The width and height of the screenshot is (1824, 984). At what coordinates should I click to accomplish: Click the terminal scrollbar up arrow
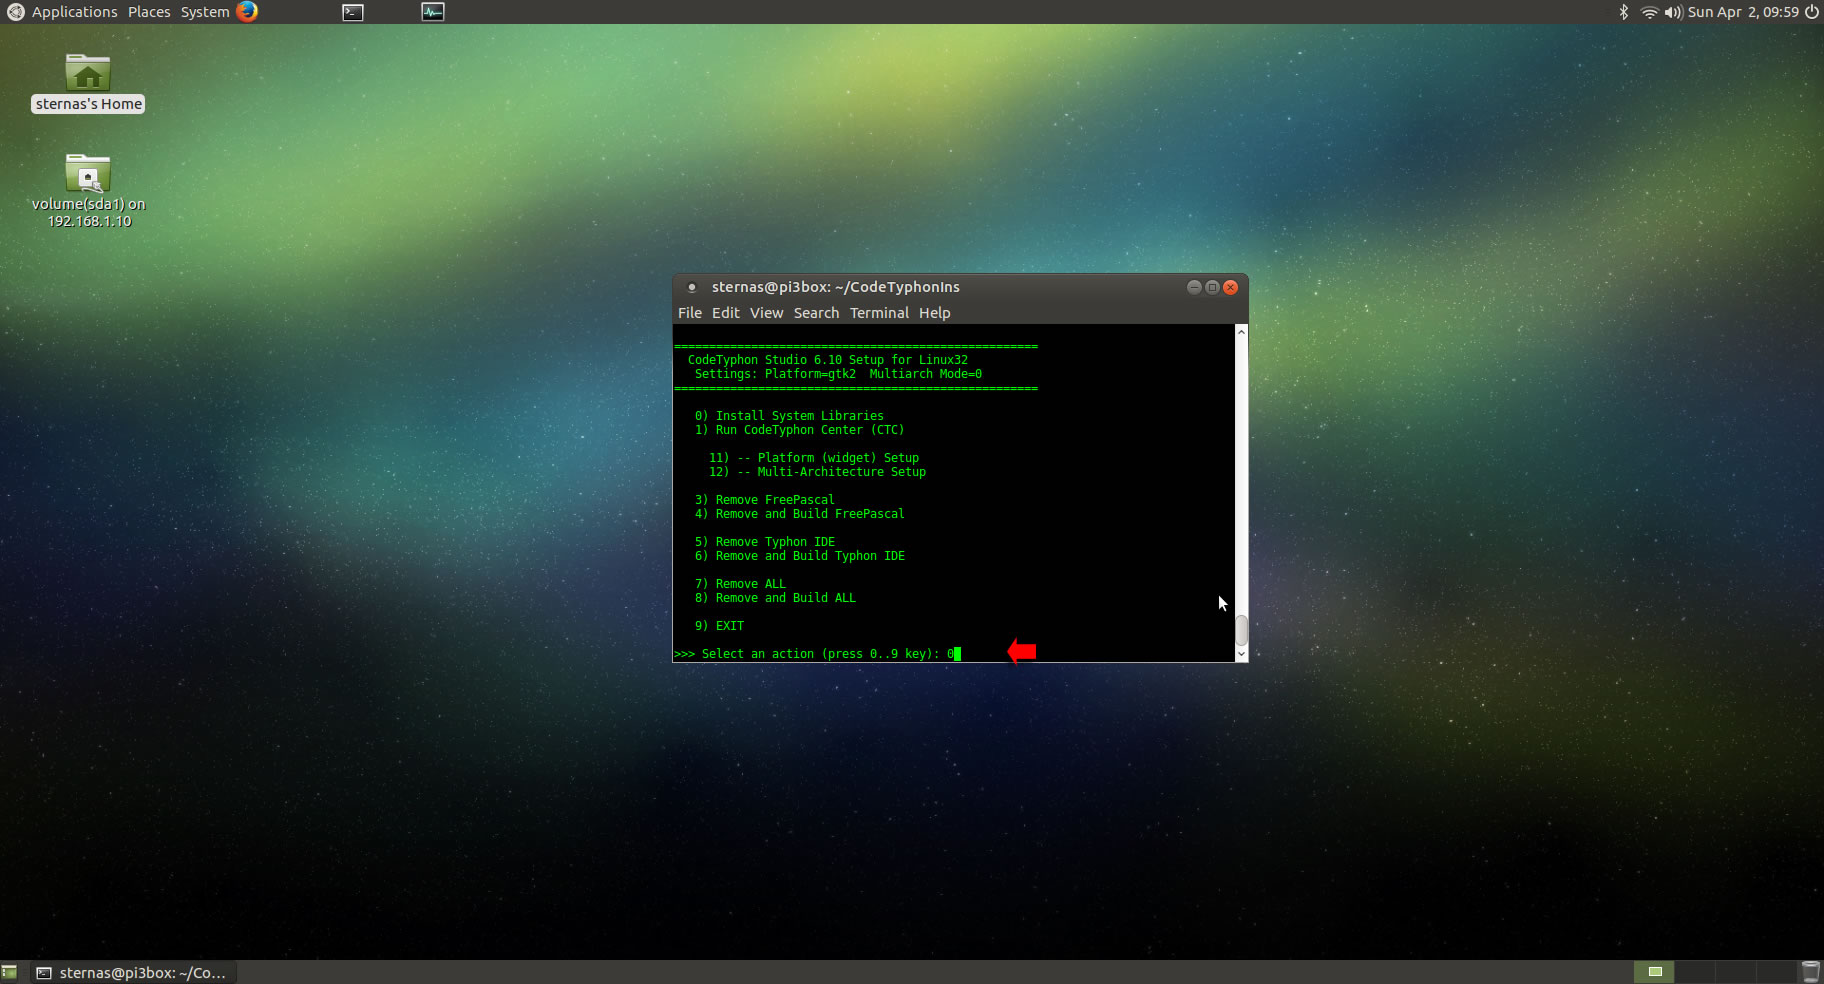coord(1241,331)
